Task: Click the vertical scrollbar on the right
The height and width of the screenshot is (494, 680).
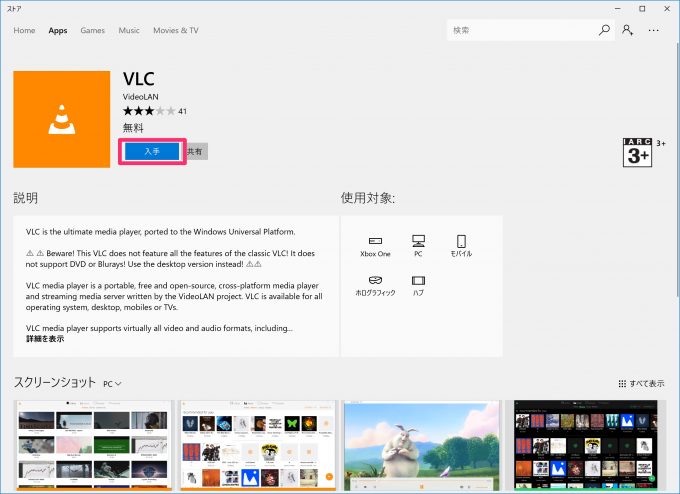Action: (677, 169)
